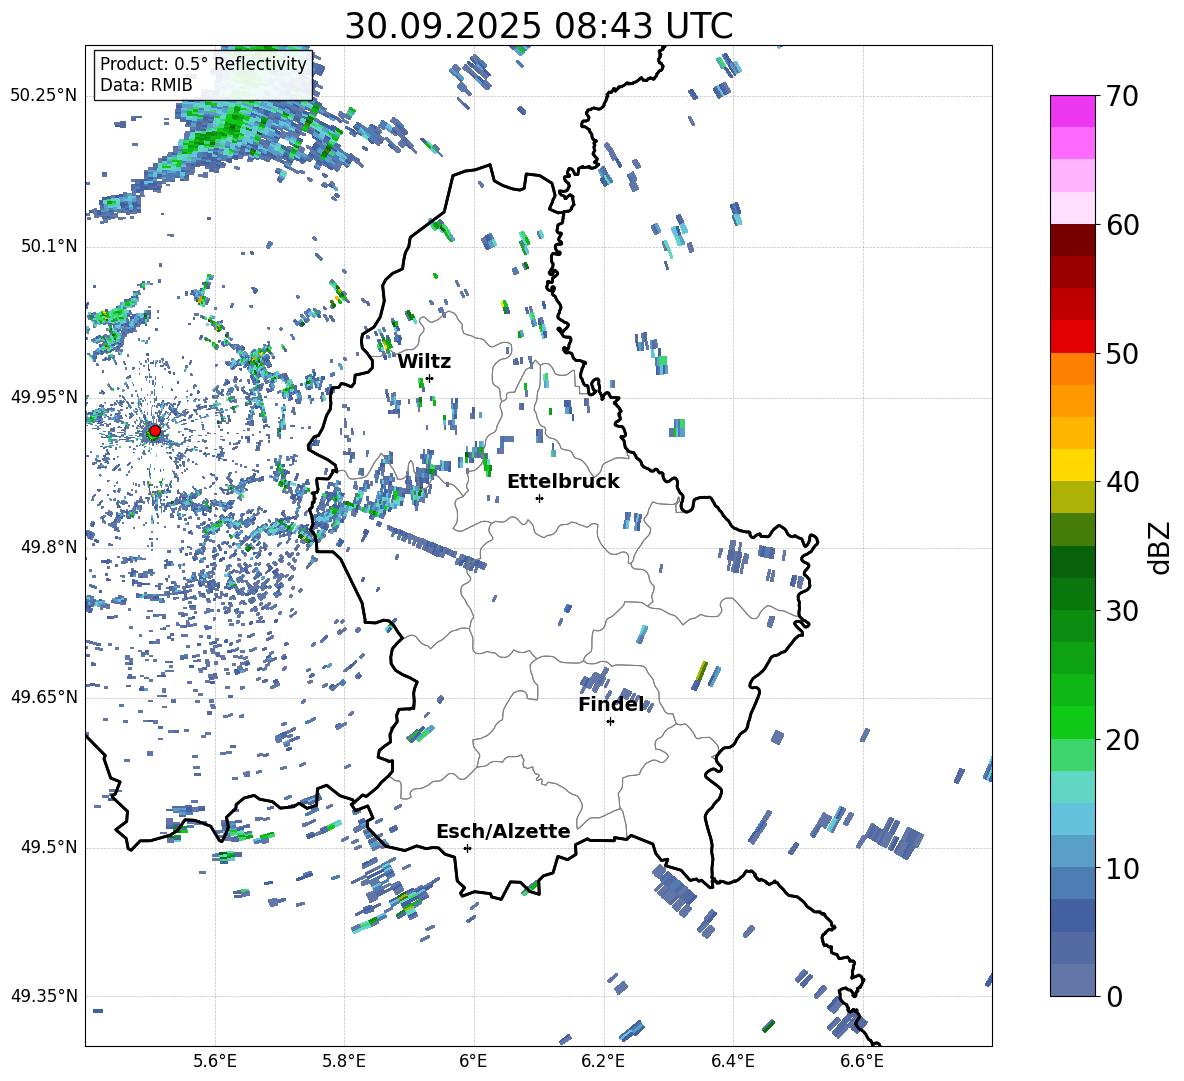Screen dimensions: 1184x1081
Task: Click the Findel location cross marker
Action: (610, 721)
